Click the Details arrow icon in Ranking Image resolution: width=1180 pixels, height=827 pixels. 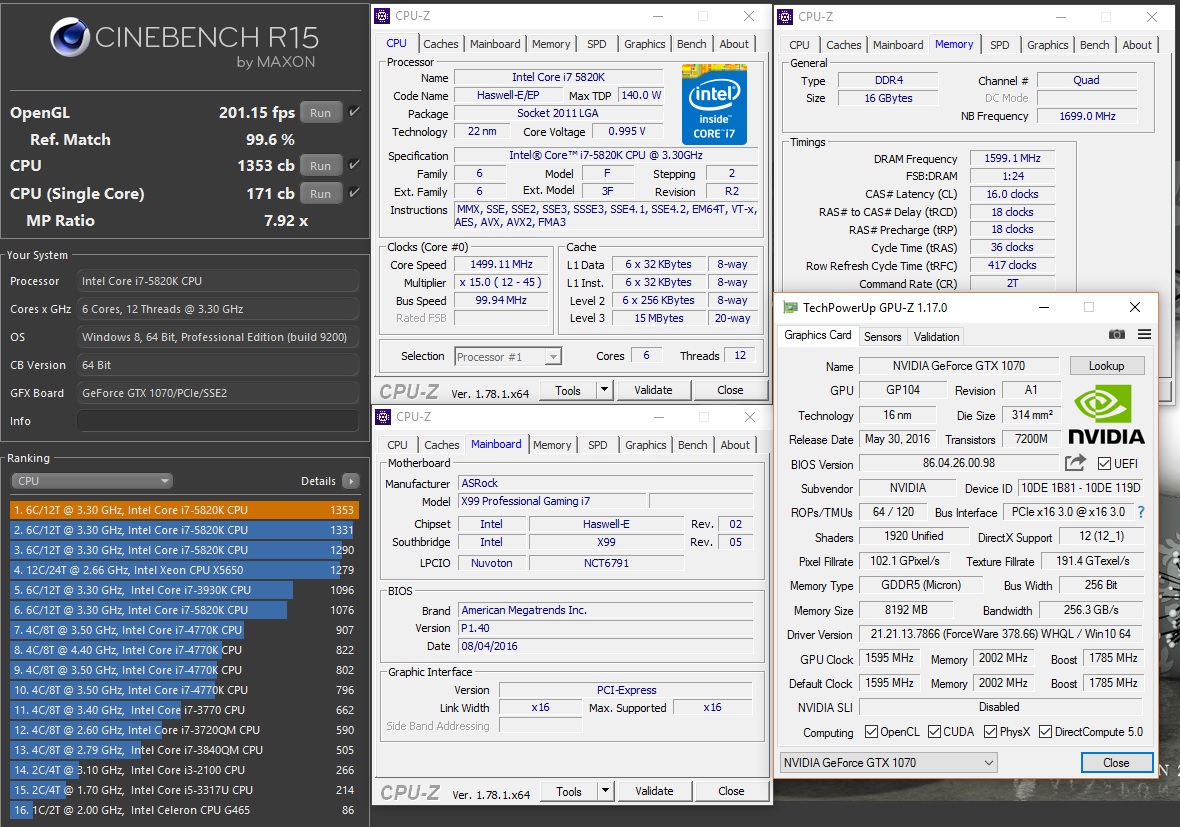click(351, 481)
